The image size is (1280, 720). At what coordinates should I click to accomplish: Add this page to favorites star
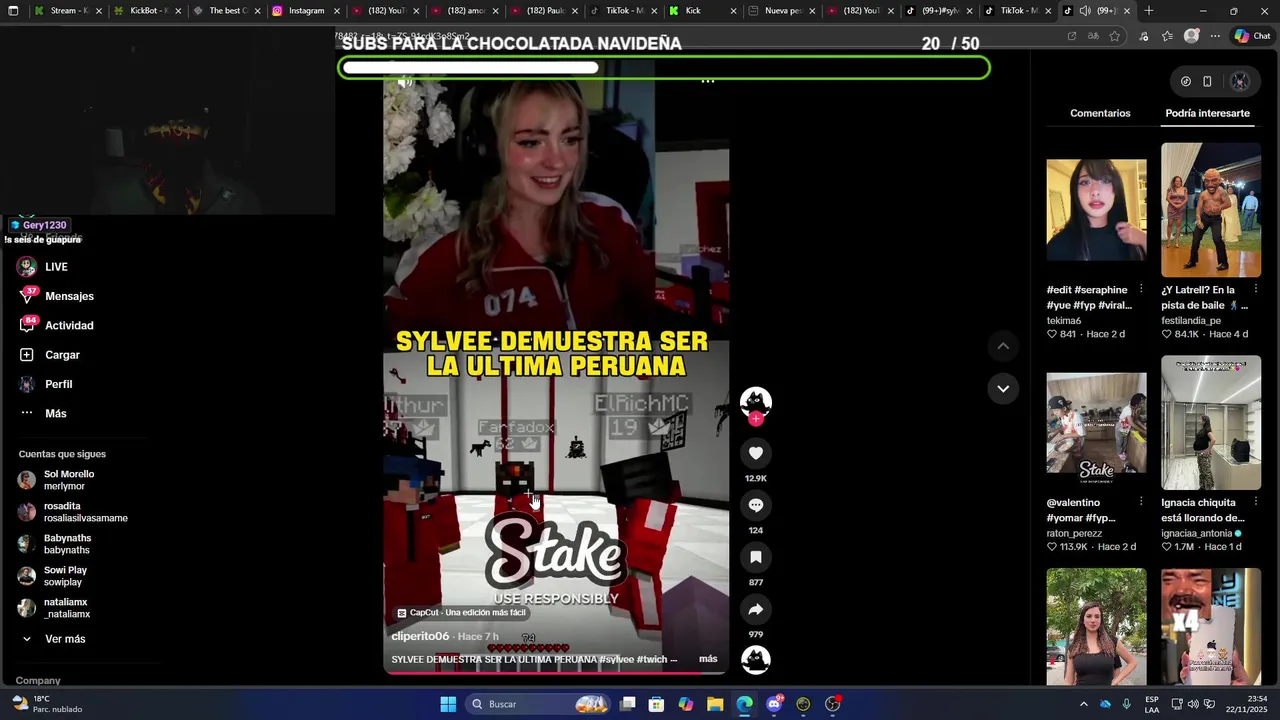(x=1115, y=36)
